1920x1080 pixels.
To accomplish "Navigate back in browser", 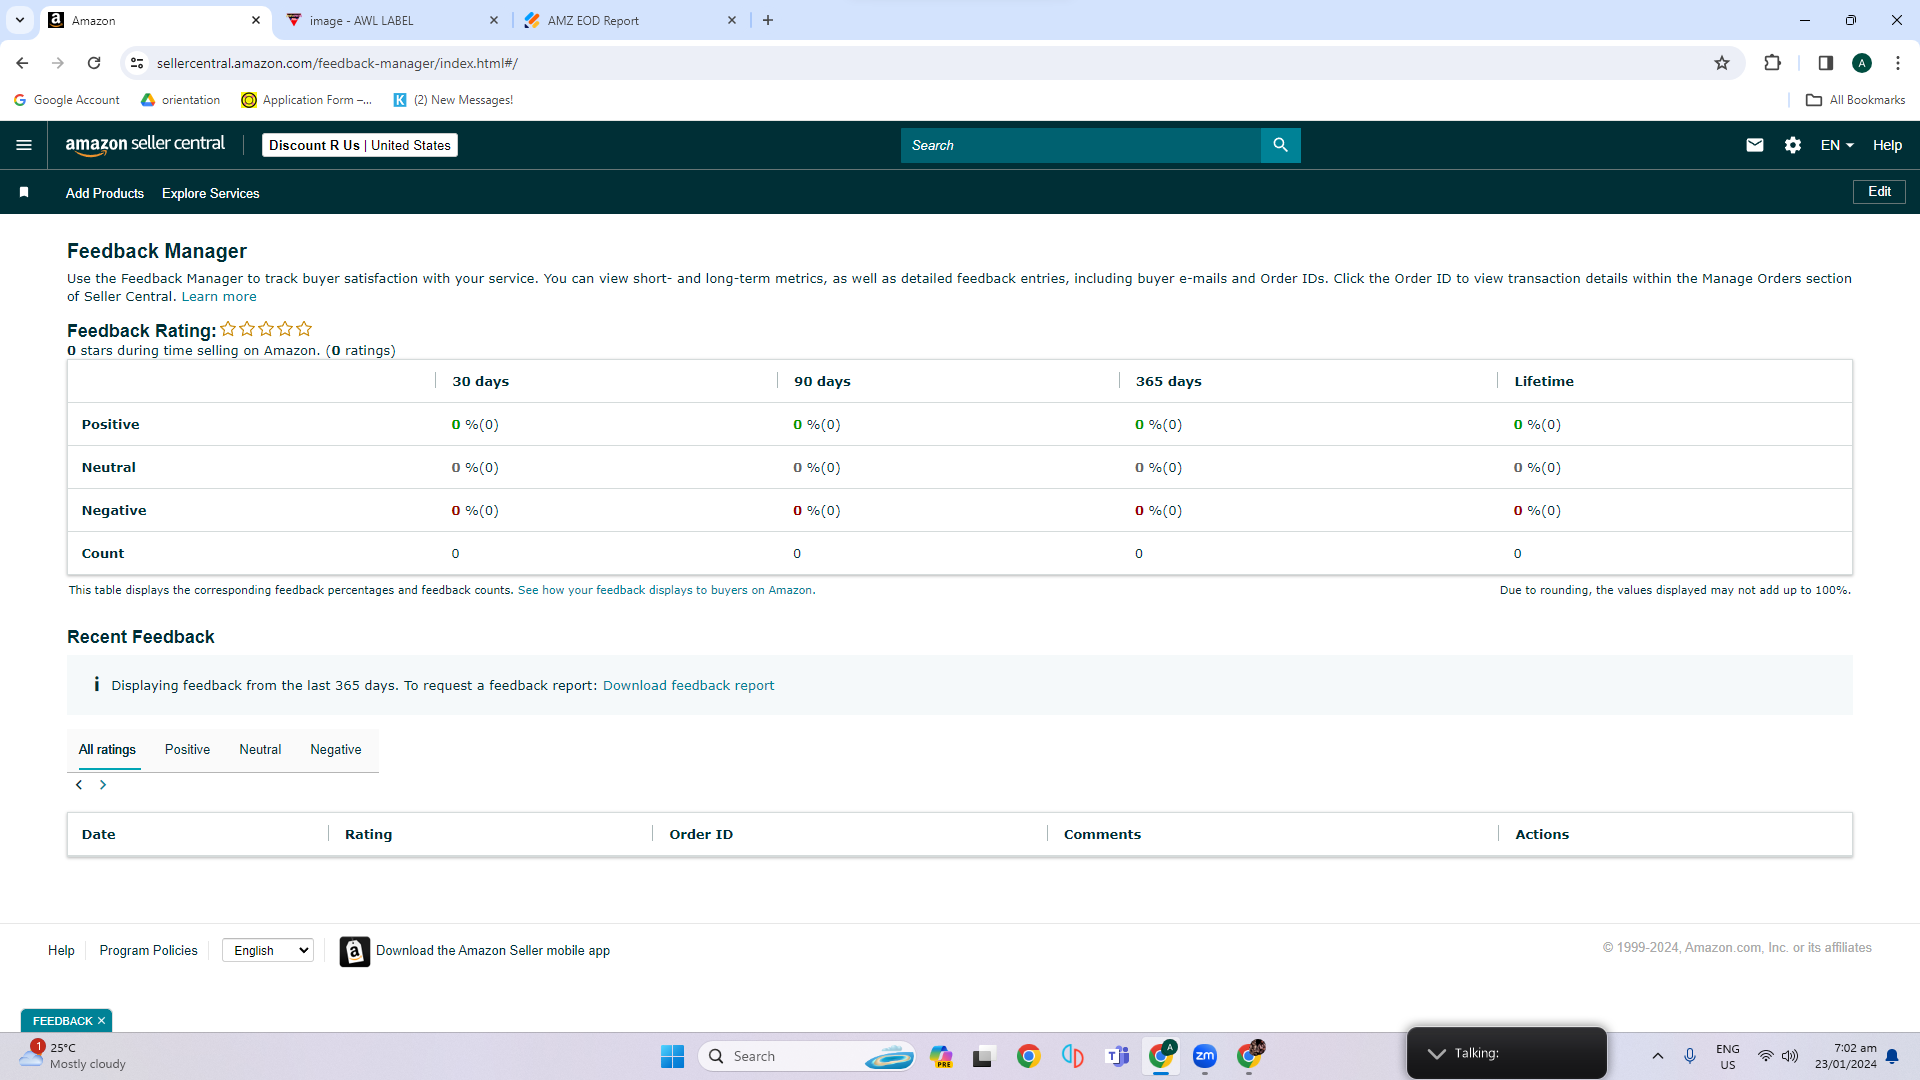I will click(x=22, y=63).
